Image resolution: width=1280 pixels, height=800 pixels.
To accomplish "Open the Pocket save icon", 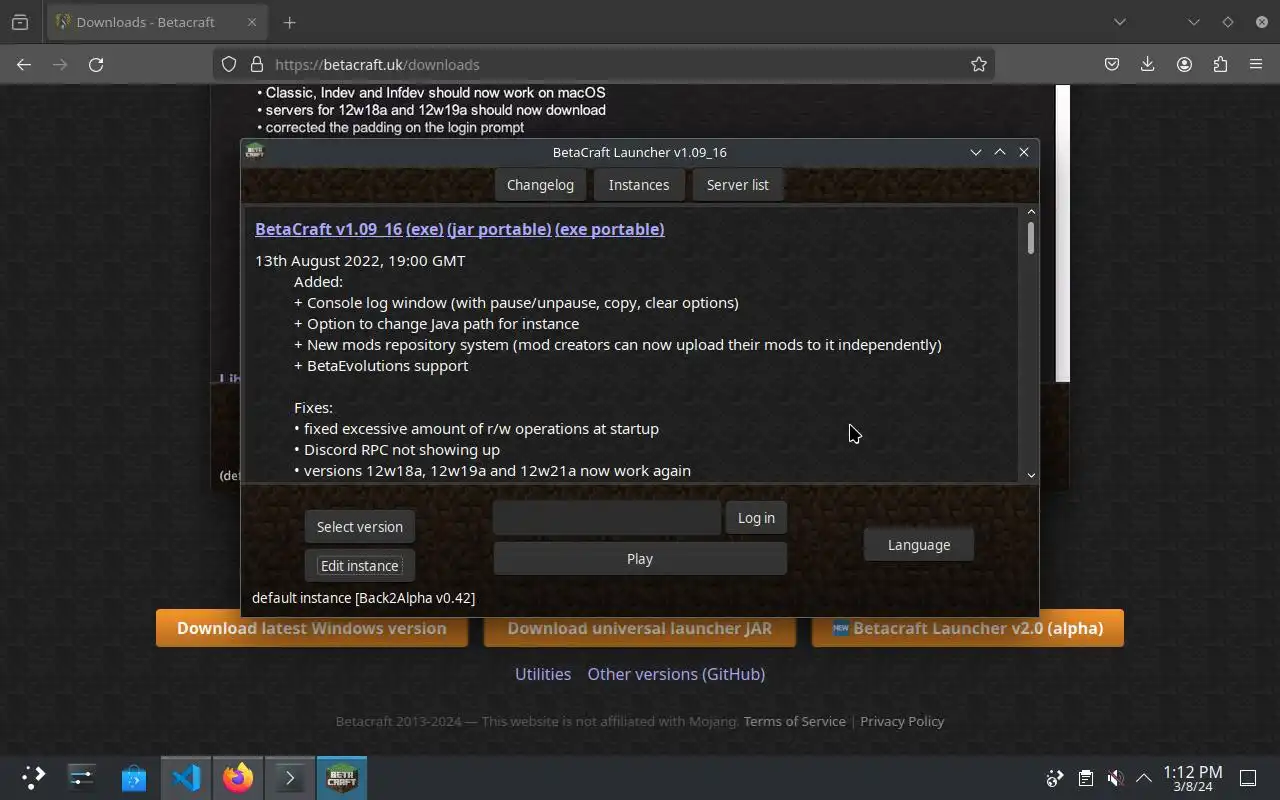I will [1111, 64].
